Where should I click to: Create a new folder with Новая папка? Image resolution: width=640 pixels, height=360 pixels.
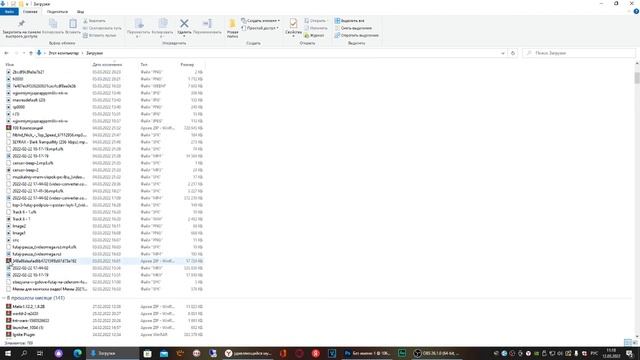[x=232, y=29]
